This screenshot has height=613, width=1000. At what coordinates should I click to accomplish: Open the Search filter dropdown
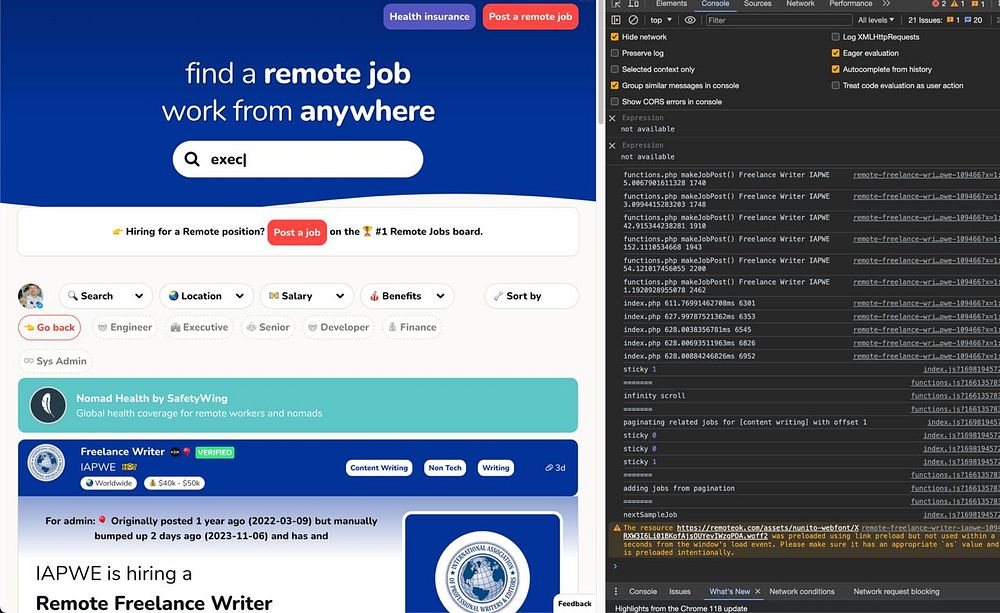[x=106, y=296]
